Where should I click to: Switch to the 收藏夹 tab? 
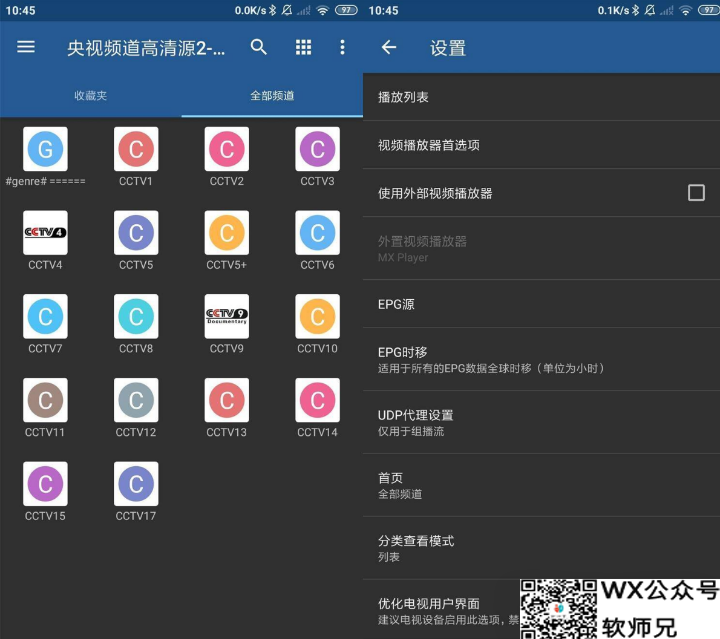coord(90,95)
